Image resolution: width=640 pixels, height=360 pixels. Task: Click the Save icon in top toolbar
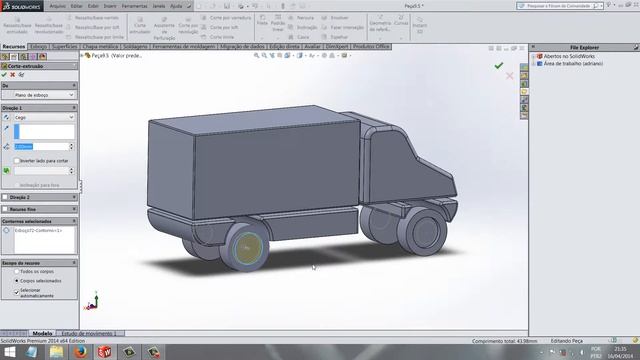tap(227, 6)
